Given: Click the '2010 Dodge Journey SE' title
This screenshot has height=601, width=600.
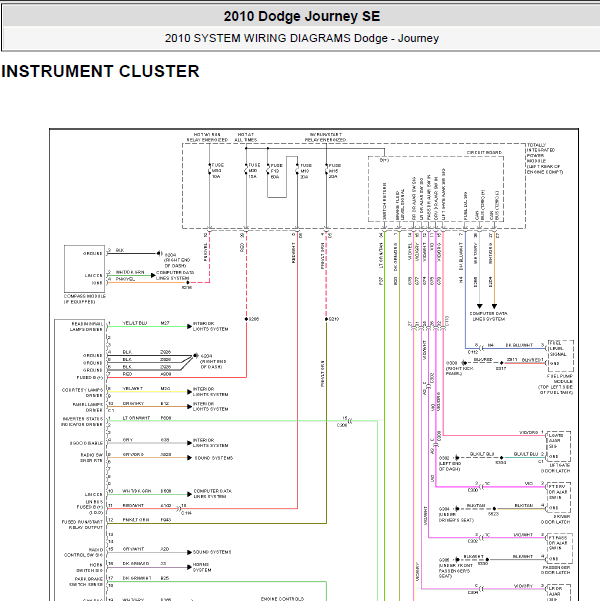Looking at the screenshot, I should coord(302,16).
